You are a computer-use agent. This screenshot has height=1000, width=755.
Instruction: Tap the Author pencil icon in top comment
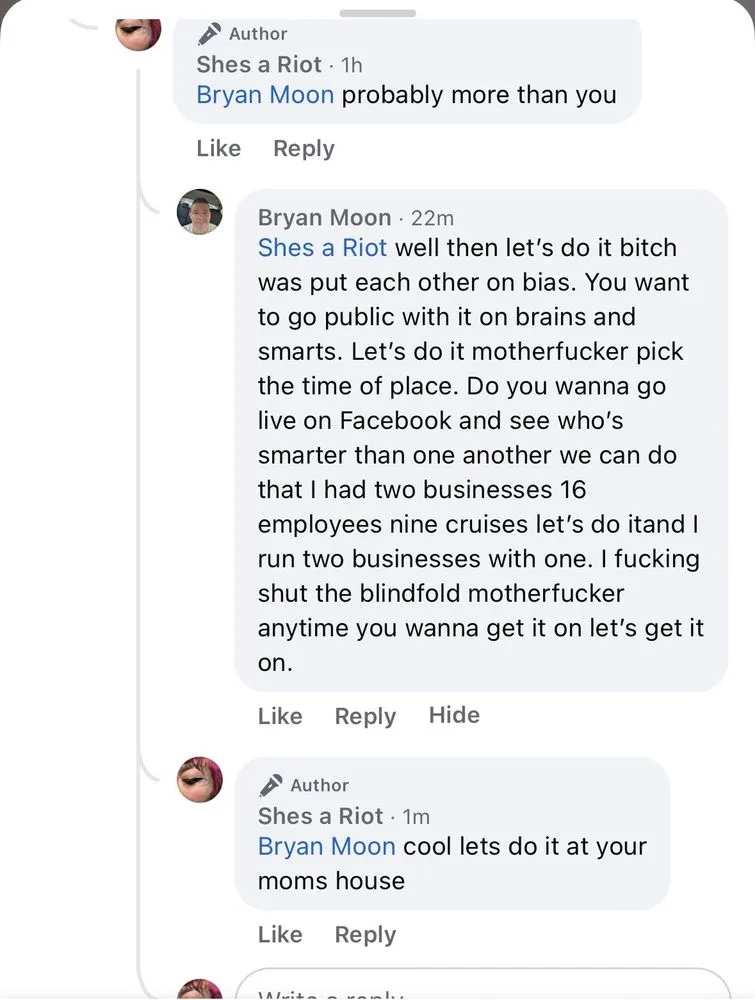pyautogui.click(x=209, y=34)
